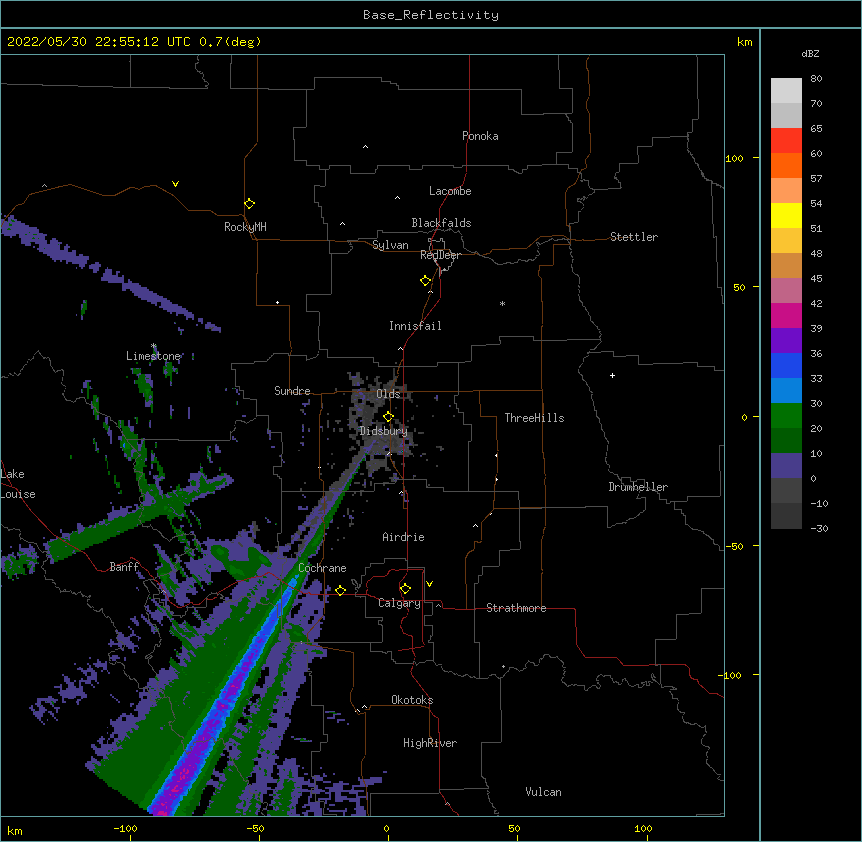Viewport: 862px width, 842px height.
Task: Click the Stettler city label
Action: (634, 237)
